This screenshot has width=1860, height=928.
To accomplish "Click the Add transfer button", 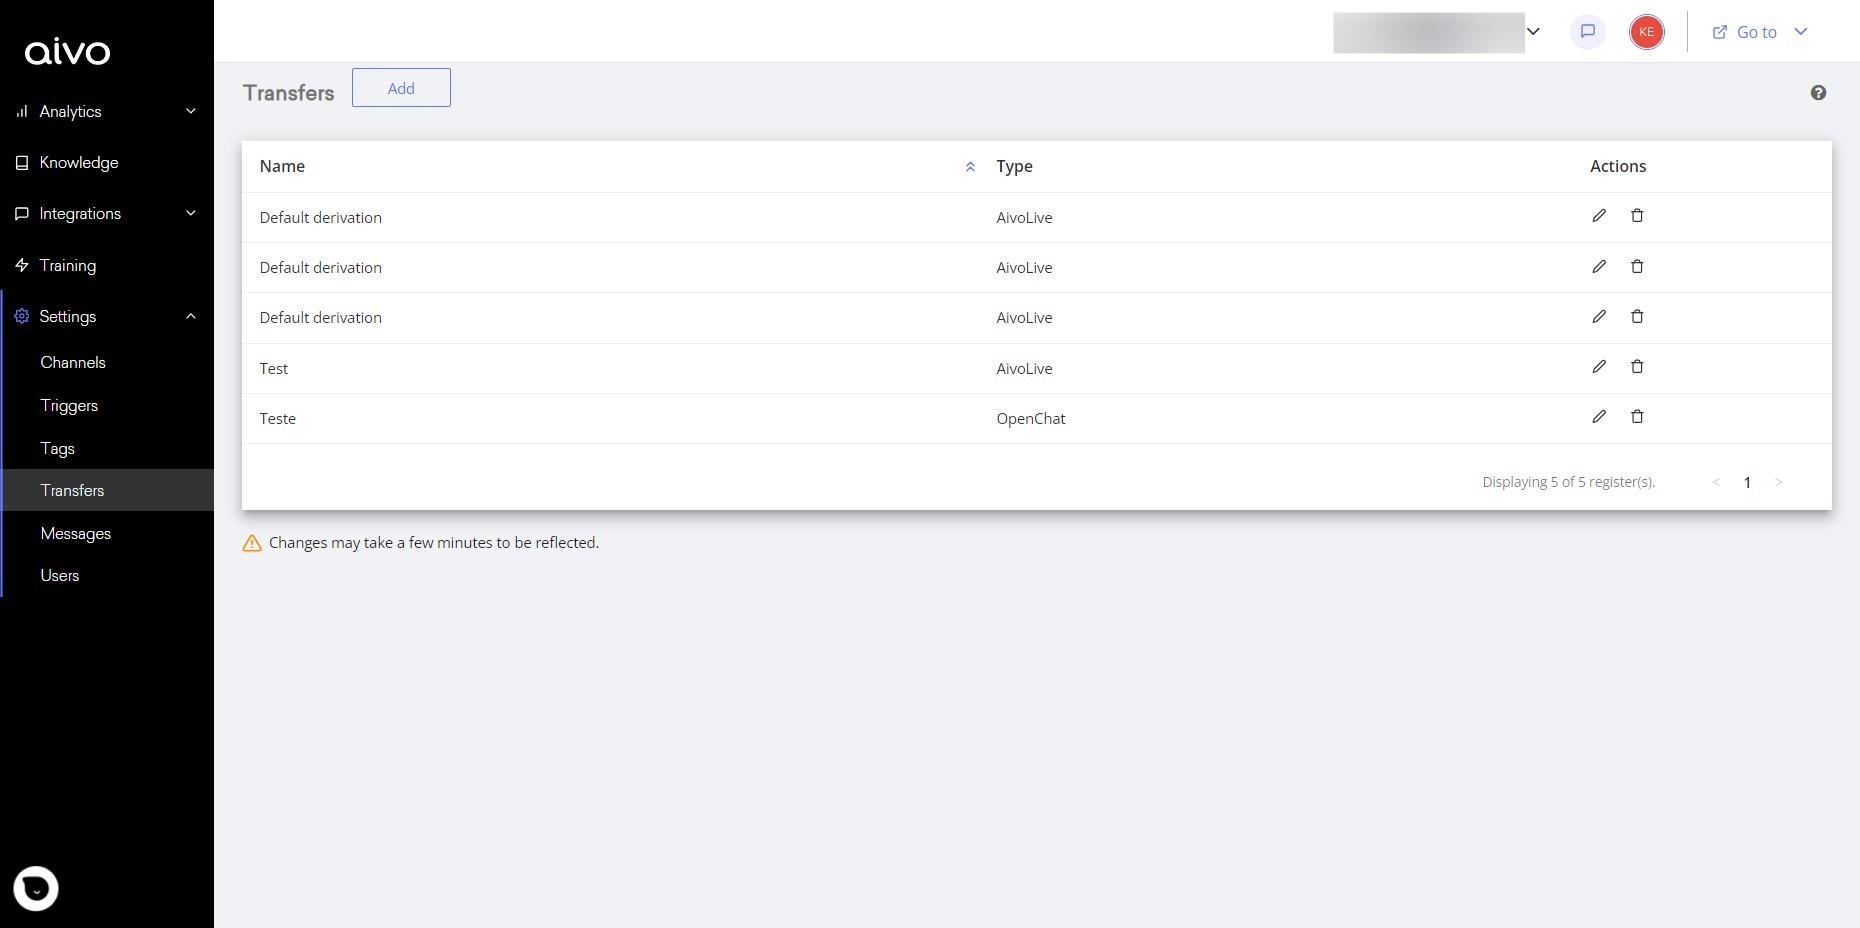I will pyautogui.click(x=401, y=88).
